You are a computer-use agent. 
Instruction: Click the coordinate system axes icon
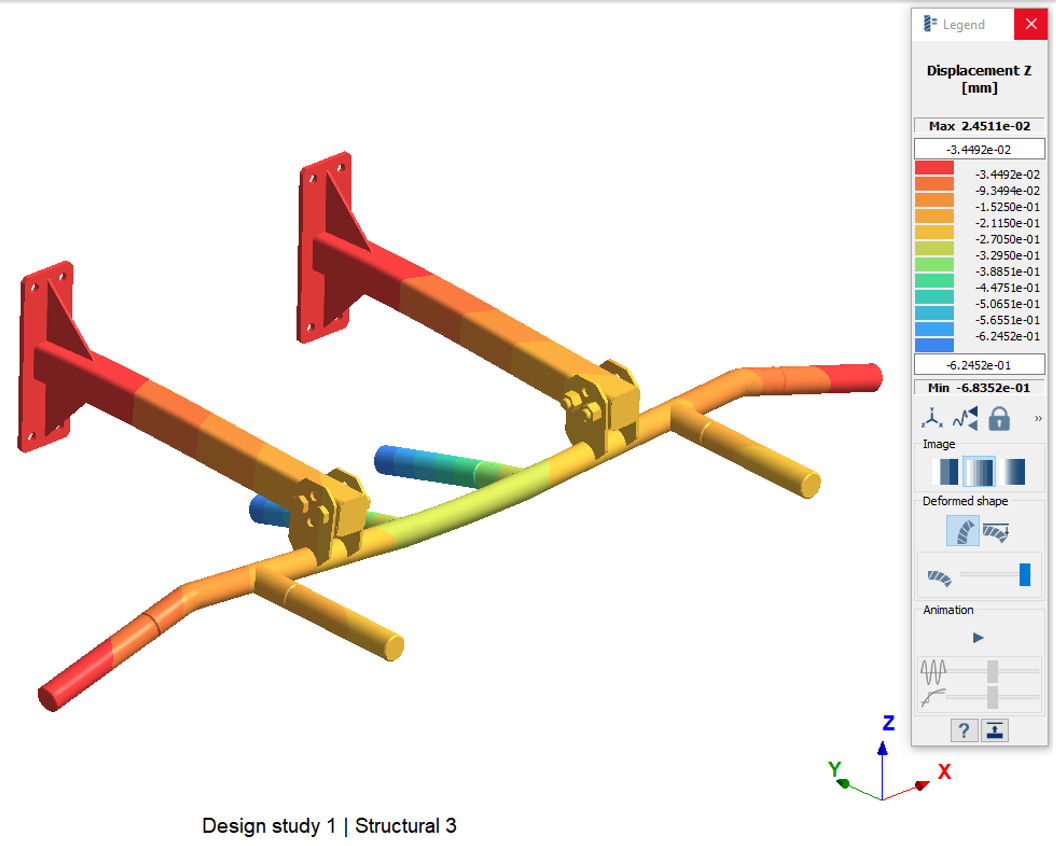(933, 418)
